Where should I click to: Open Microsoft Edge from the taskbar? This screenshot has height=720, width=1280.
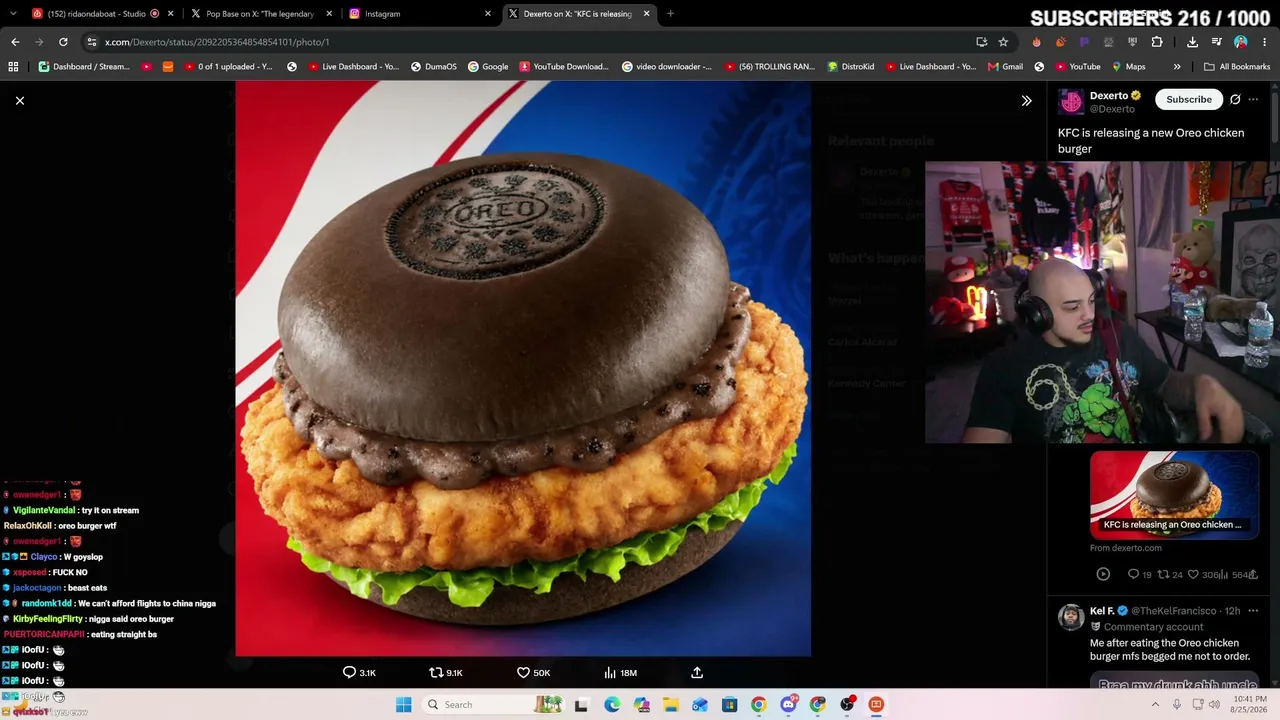[x=612, y=705]
